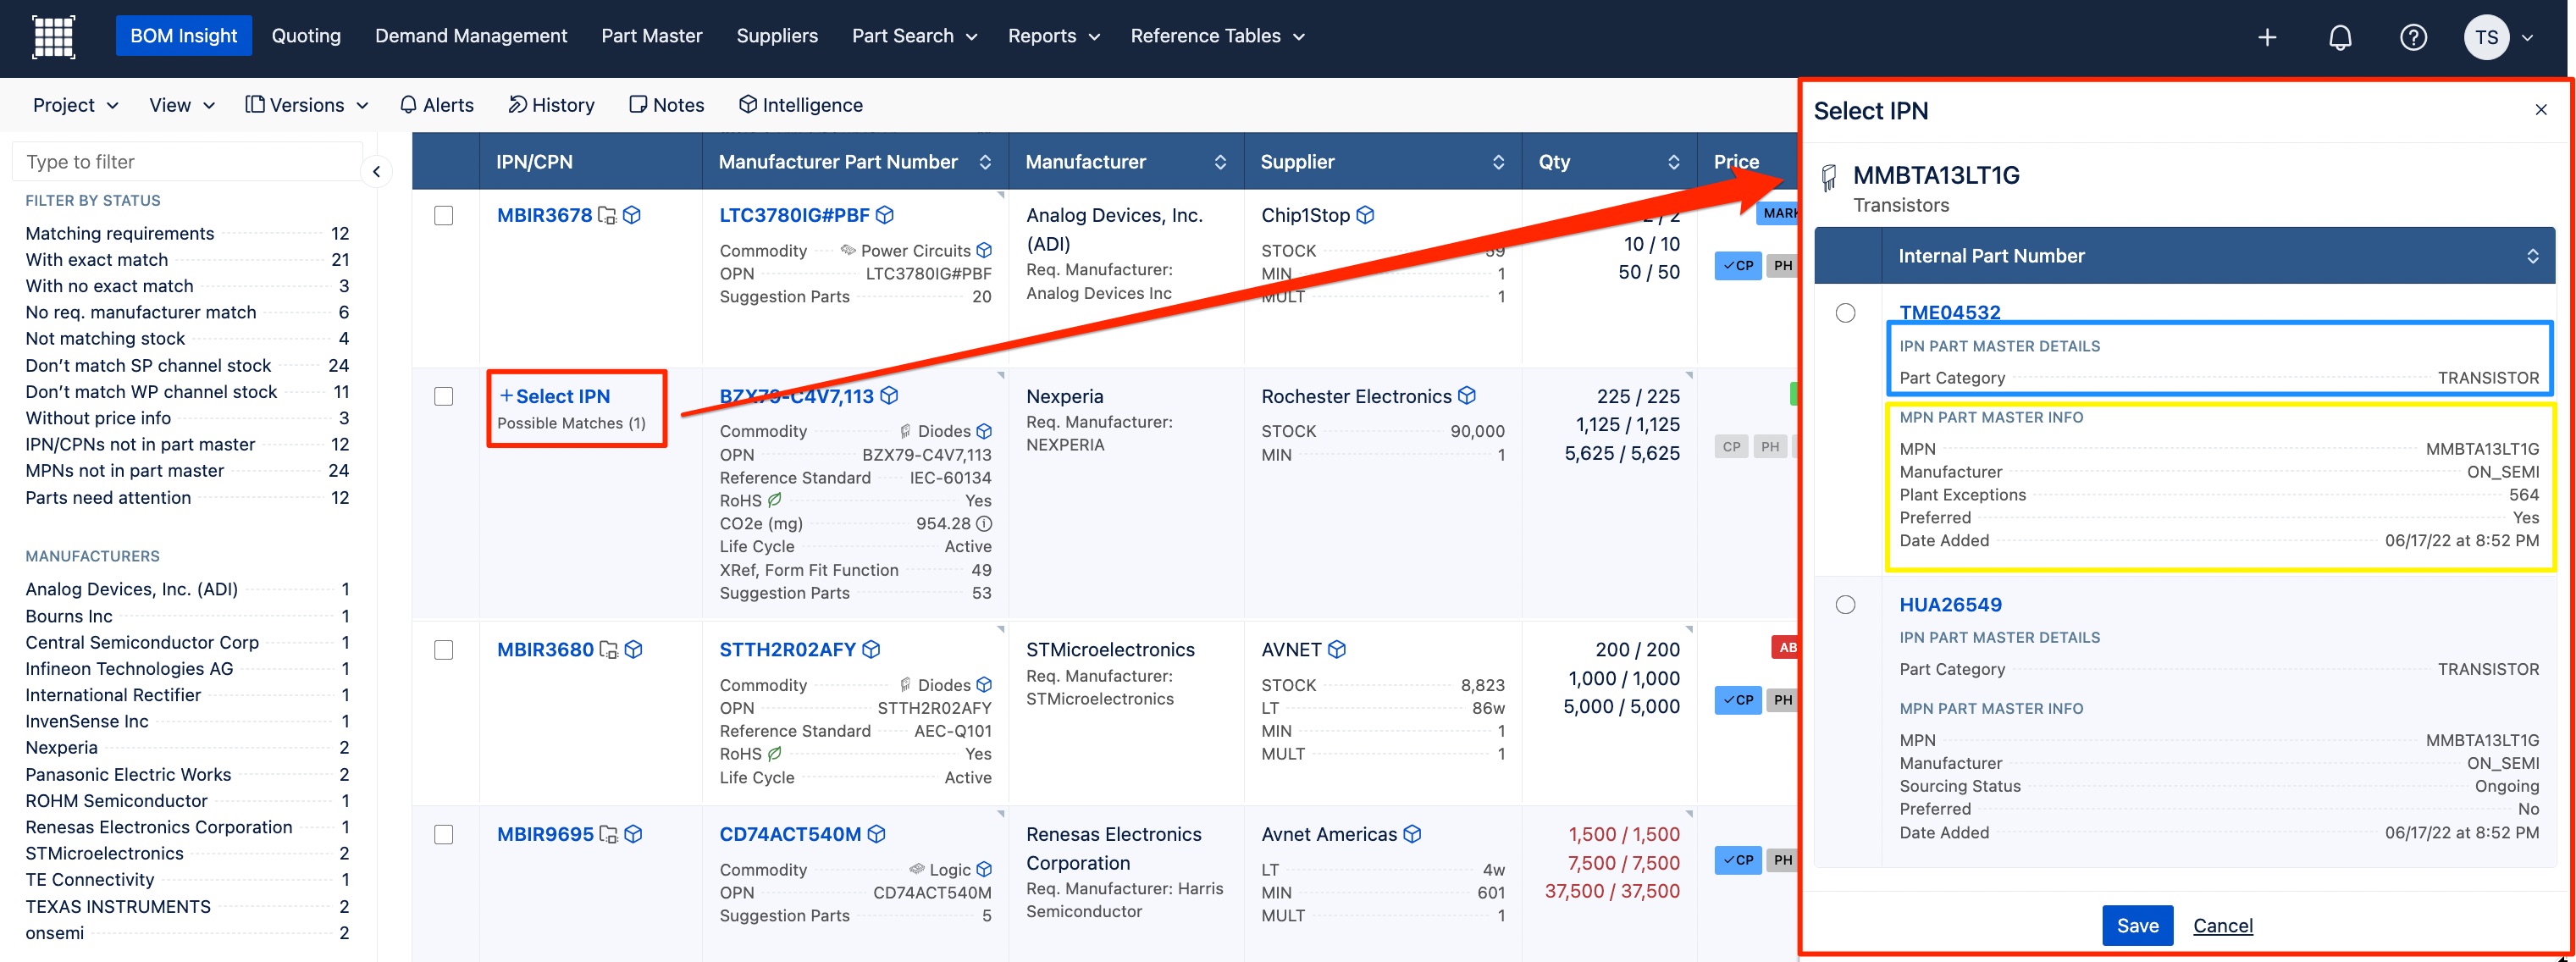Click cube icon beside CD74ACT540M
2576x962 pixels.
(x=877, y=834)
